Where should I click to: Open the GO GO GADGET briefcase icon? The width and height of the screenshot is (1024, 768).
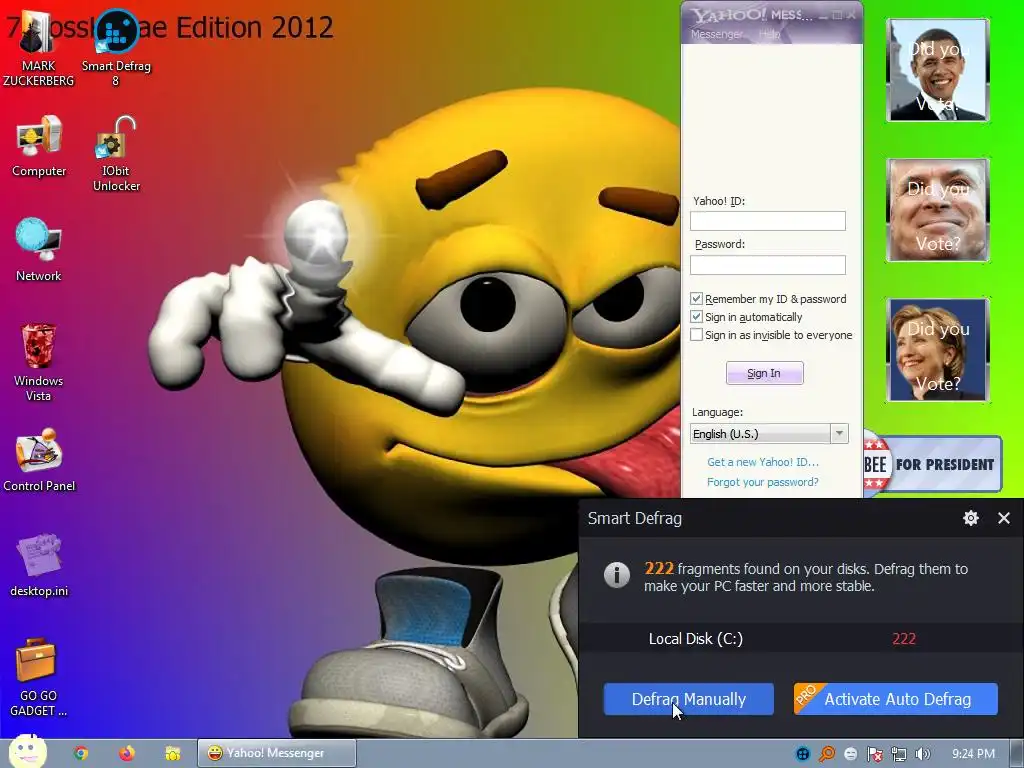pyautogui.click(x=39, y=678)
